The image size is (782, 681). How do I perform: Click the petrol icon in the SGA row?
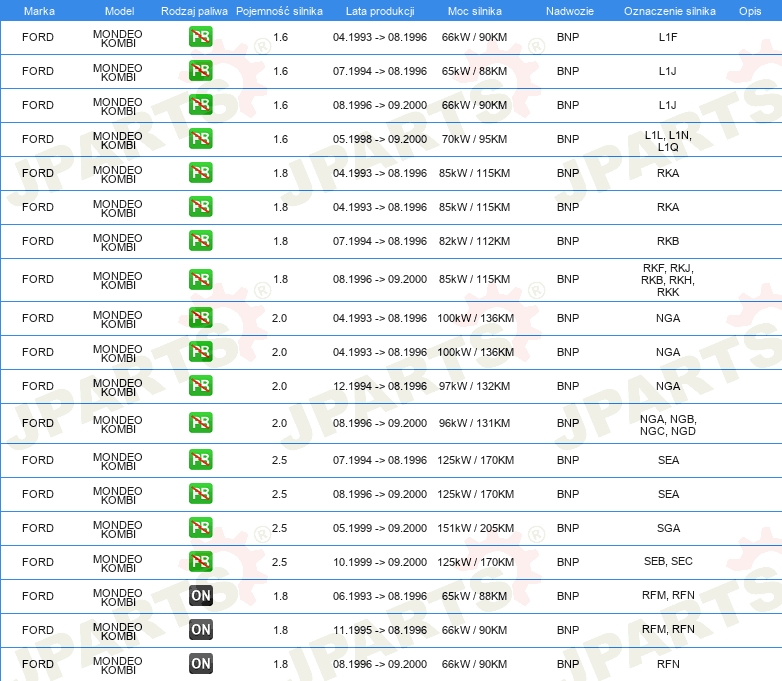[200, 527]
